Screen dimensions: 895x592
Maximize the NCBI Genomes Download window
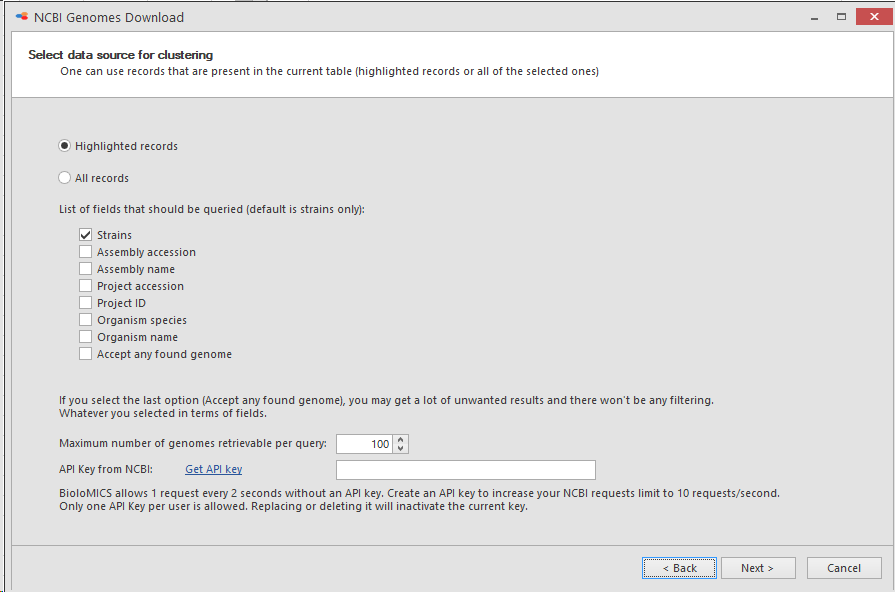pos(841,17)
